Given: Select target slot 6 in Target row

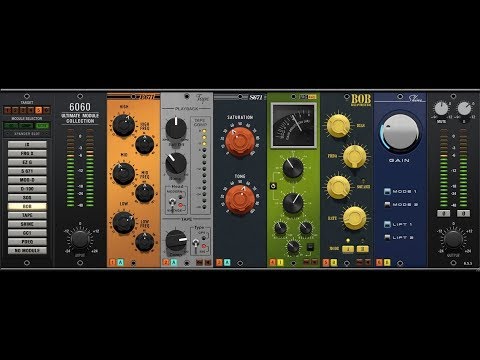Looking at the screenshot, I should [46, 110].
